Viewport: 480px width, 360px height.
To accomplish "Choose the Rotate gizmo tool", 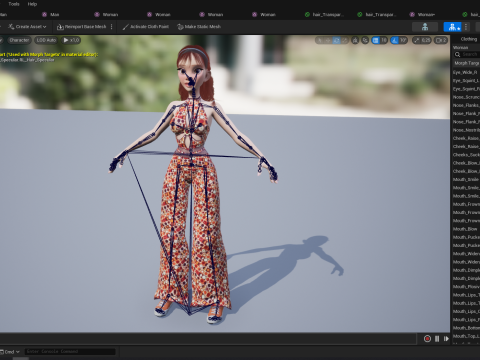I will 336,40.
